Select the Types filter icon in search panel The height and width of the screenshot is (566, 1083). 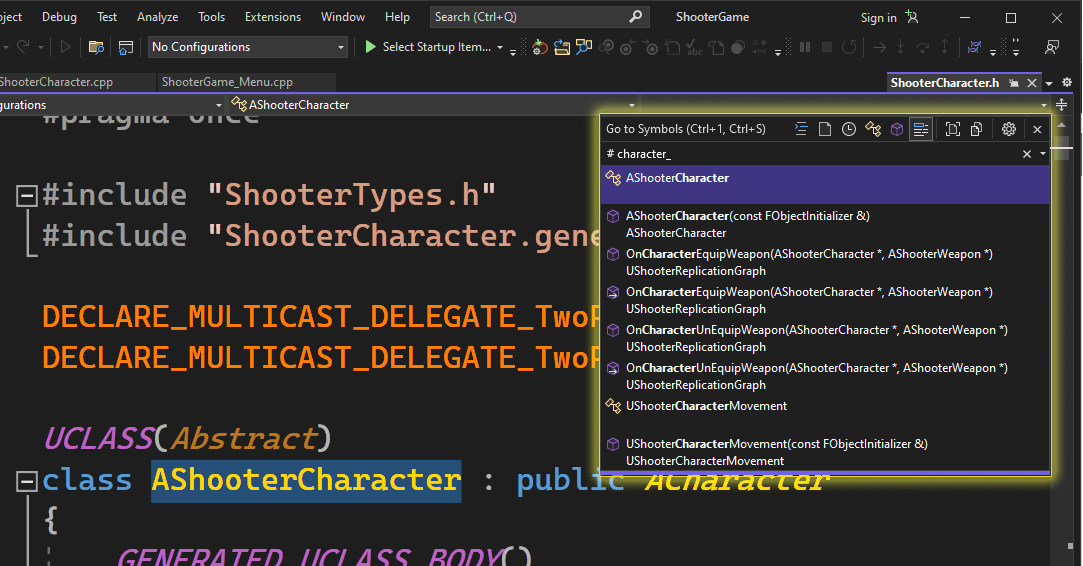873,129
